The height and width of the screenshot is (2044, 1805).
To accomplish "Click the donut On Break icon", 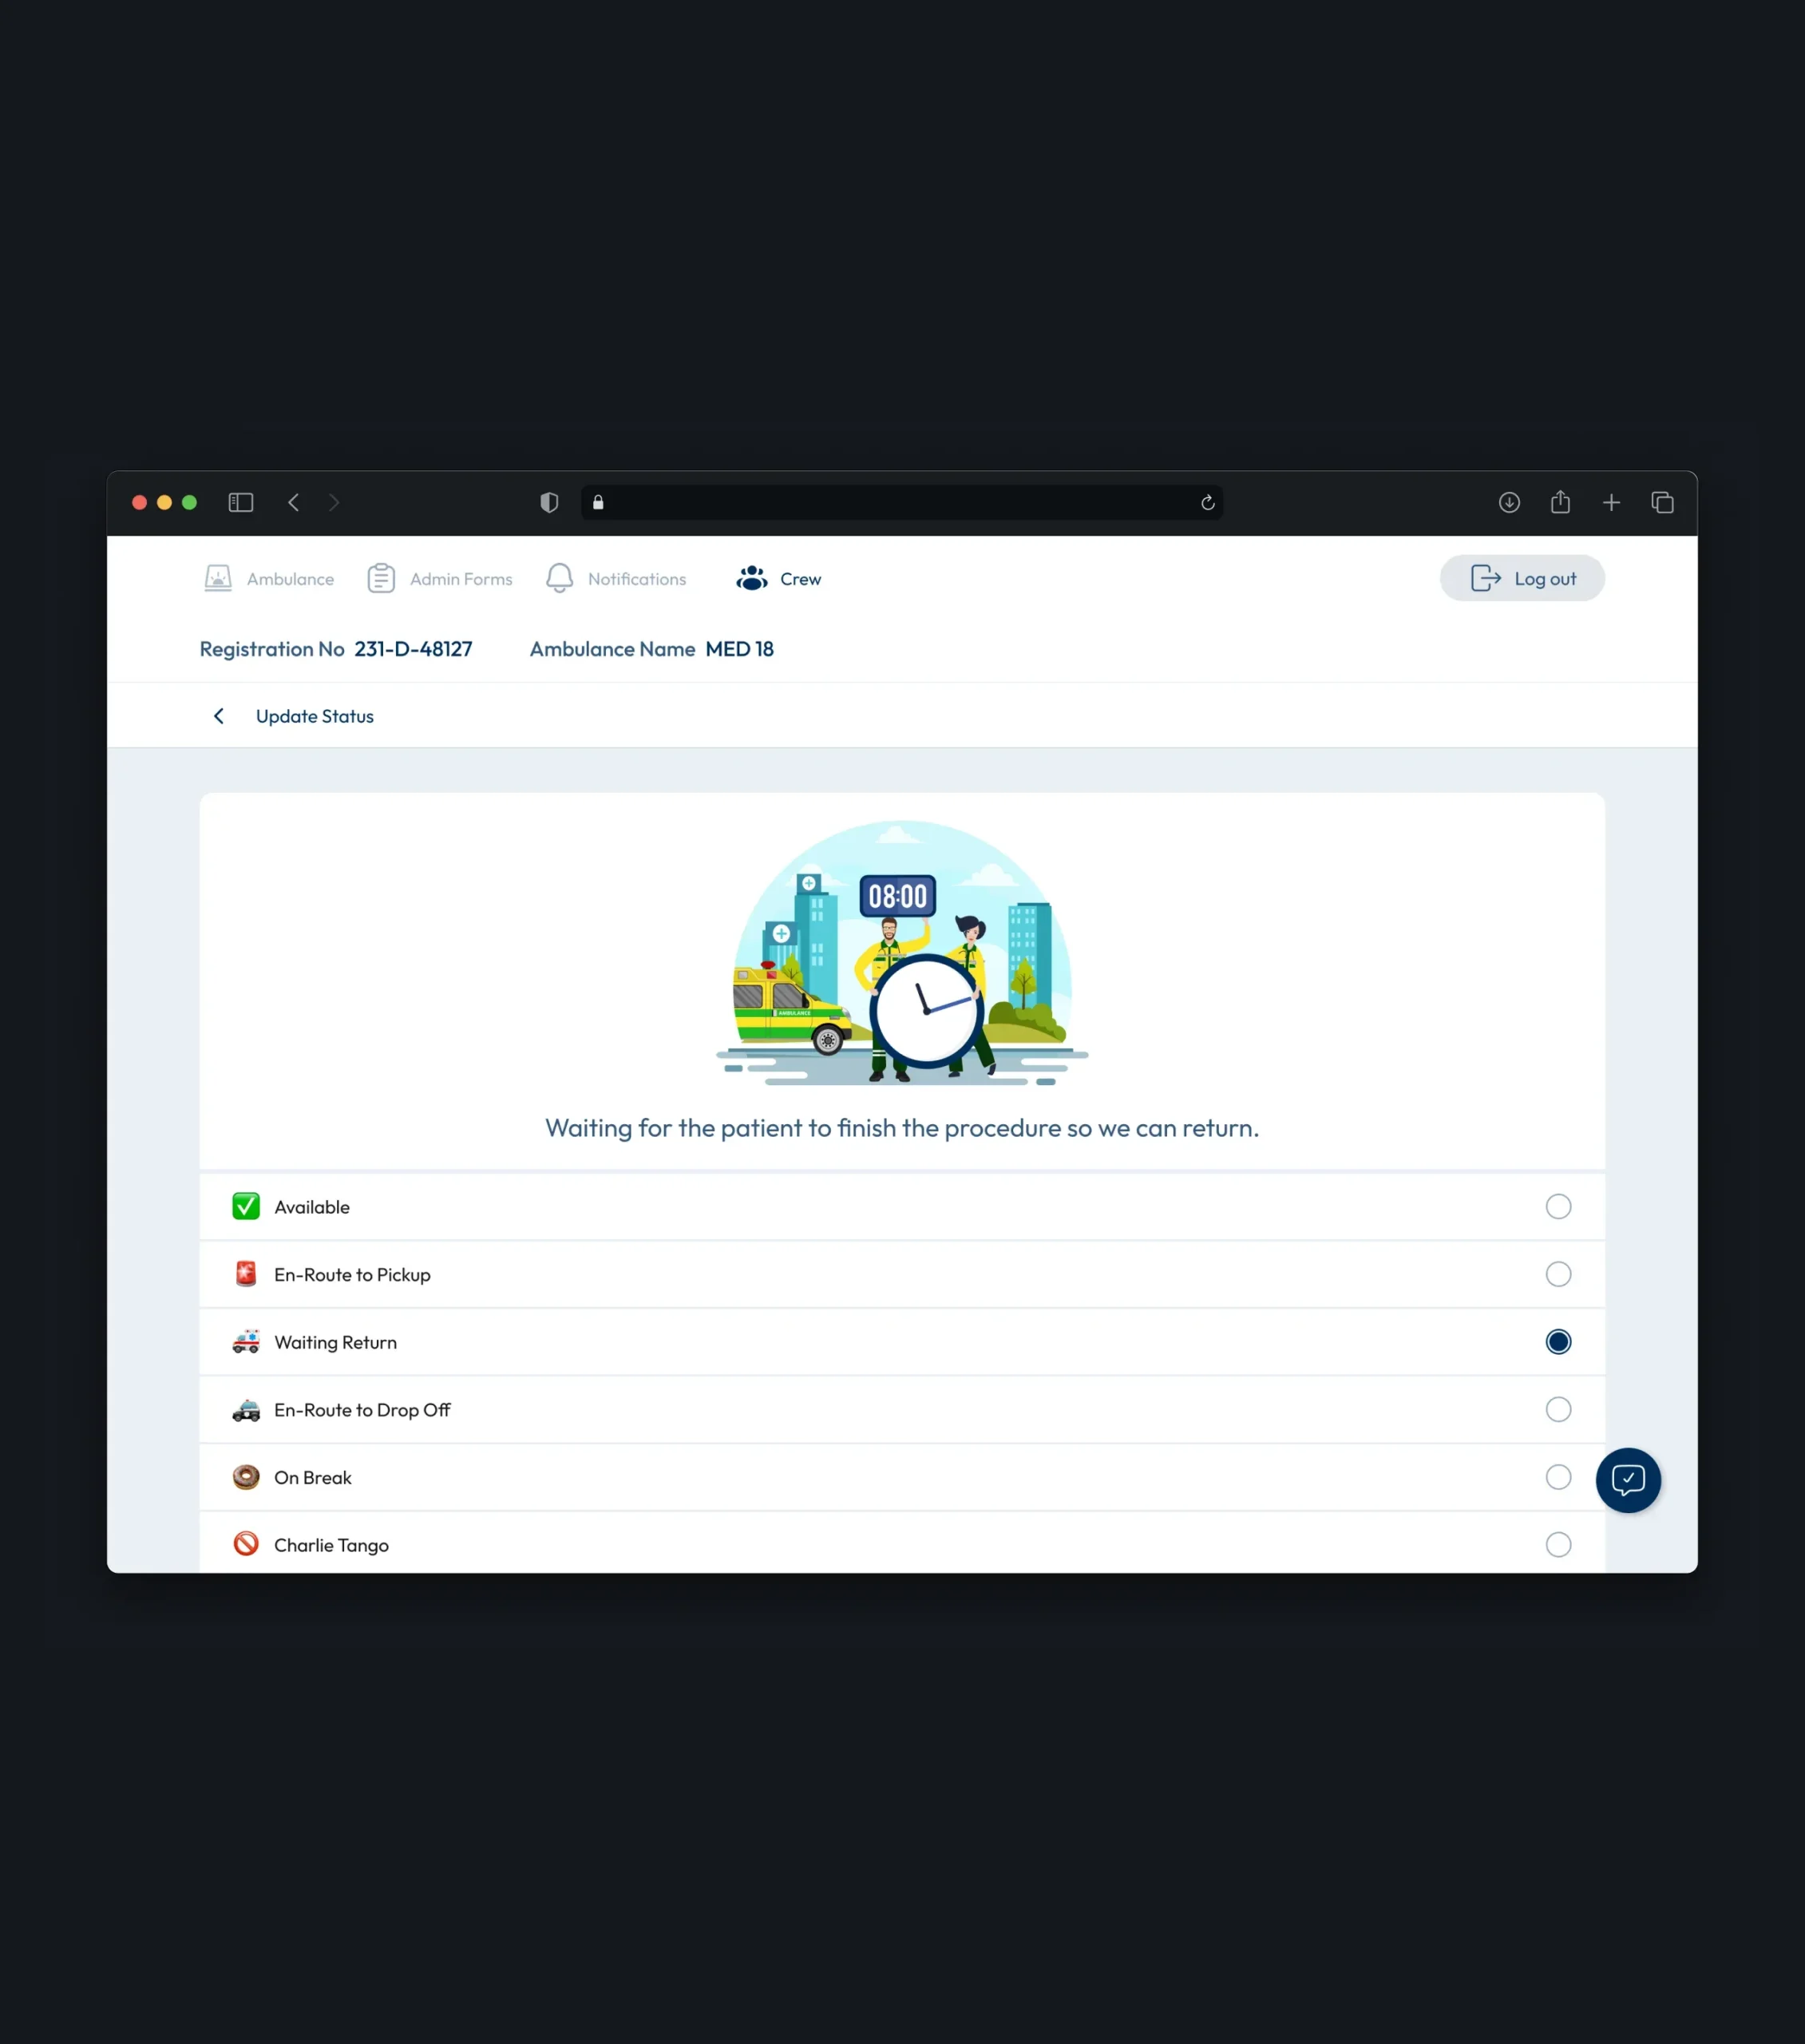I will (246, 1477).
